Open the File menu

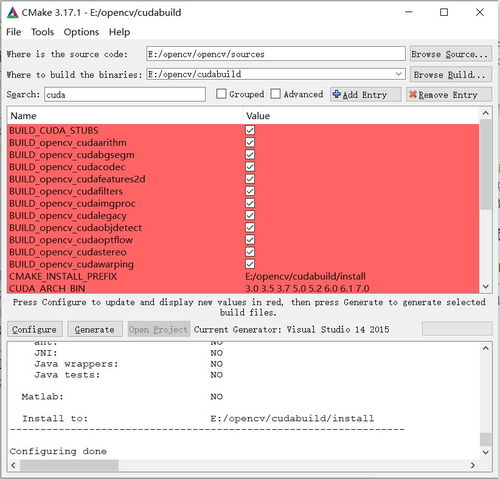click(x=14, y=32)
